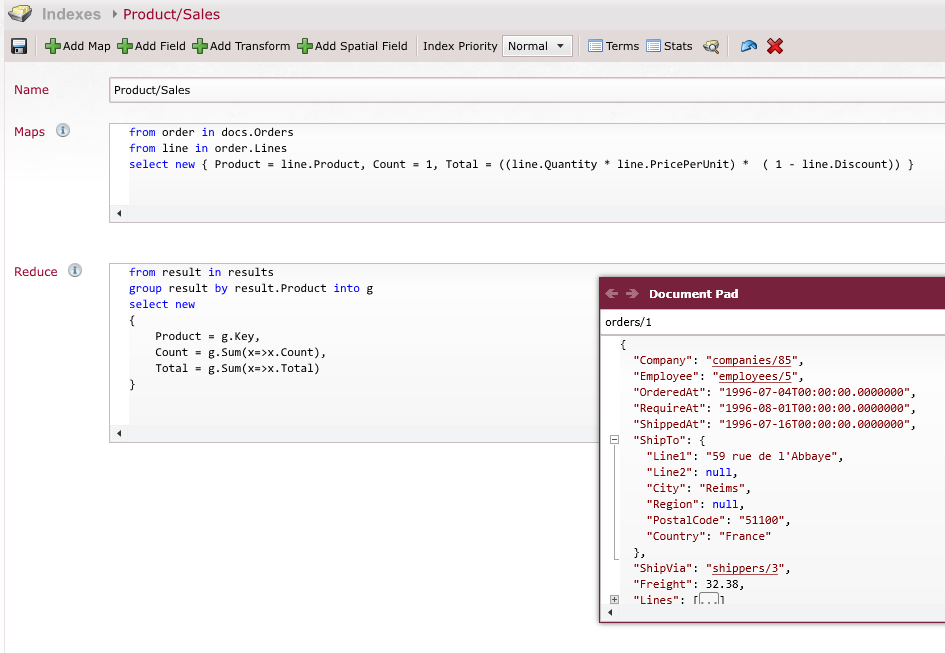The width and height of the screenshot is (945, 653).
Task: Open the Index Priority Normal dropdown
Action: (x=536, y=46)
